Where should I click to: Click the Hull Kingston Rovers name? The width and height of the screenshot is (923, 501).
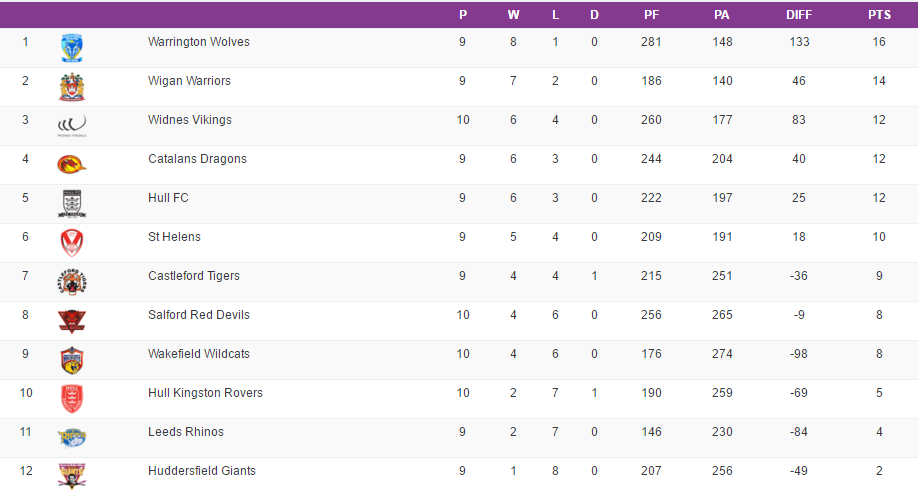(x=205, y=393)
